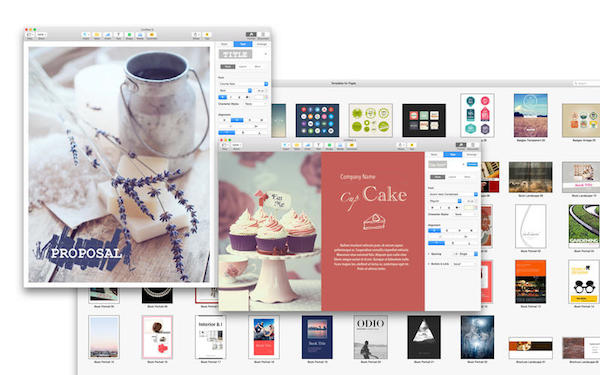The image size is (600, 375).
Task: Click the yellow Tips icon in the Proposal window toolbar
Action: click(207, 35)
